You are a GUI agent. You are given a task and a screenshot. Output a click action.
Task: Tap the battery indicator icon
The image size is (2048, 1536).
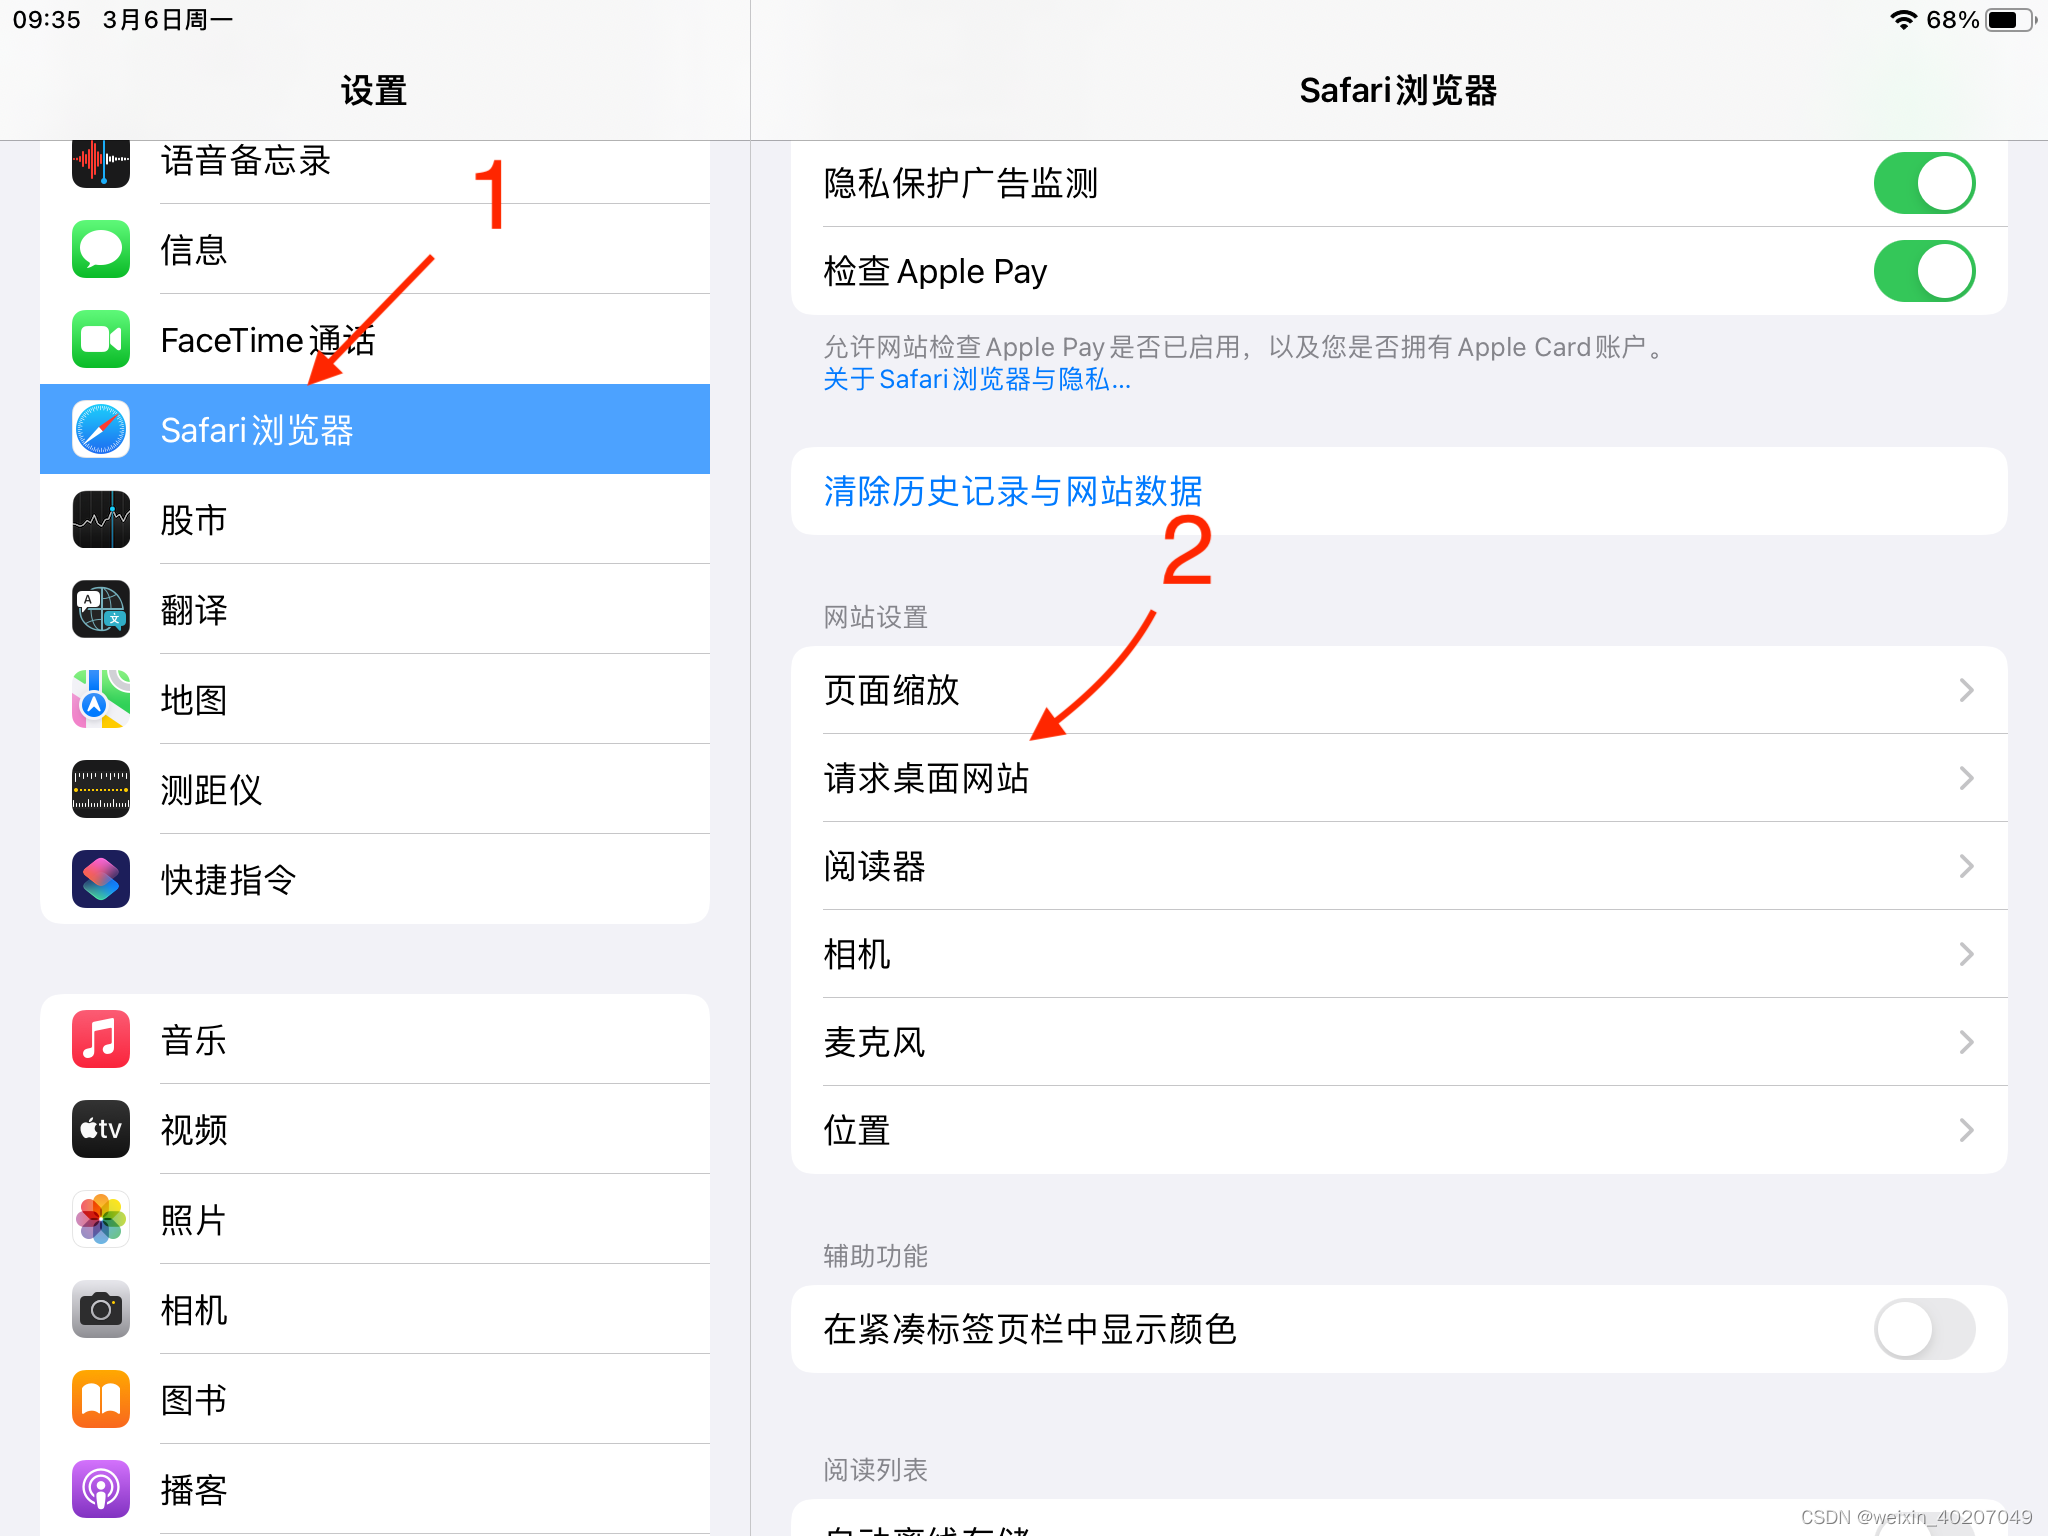[2011, 20]
